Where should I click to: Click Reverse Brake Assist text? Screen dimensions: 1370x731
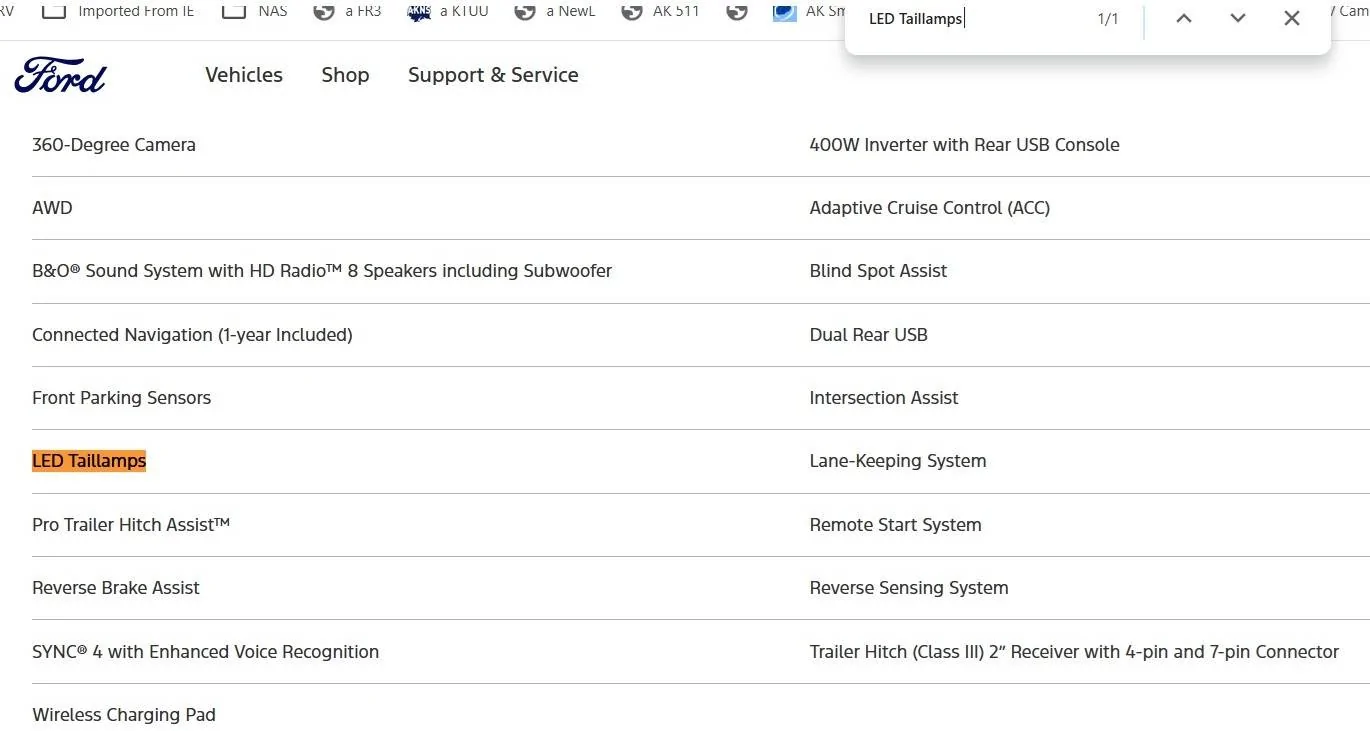click(x=116, y=588)
